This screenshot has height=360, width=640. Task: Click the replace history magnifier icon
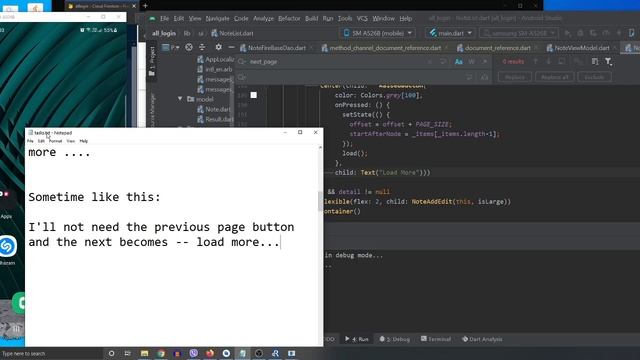tap(242, 77)
